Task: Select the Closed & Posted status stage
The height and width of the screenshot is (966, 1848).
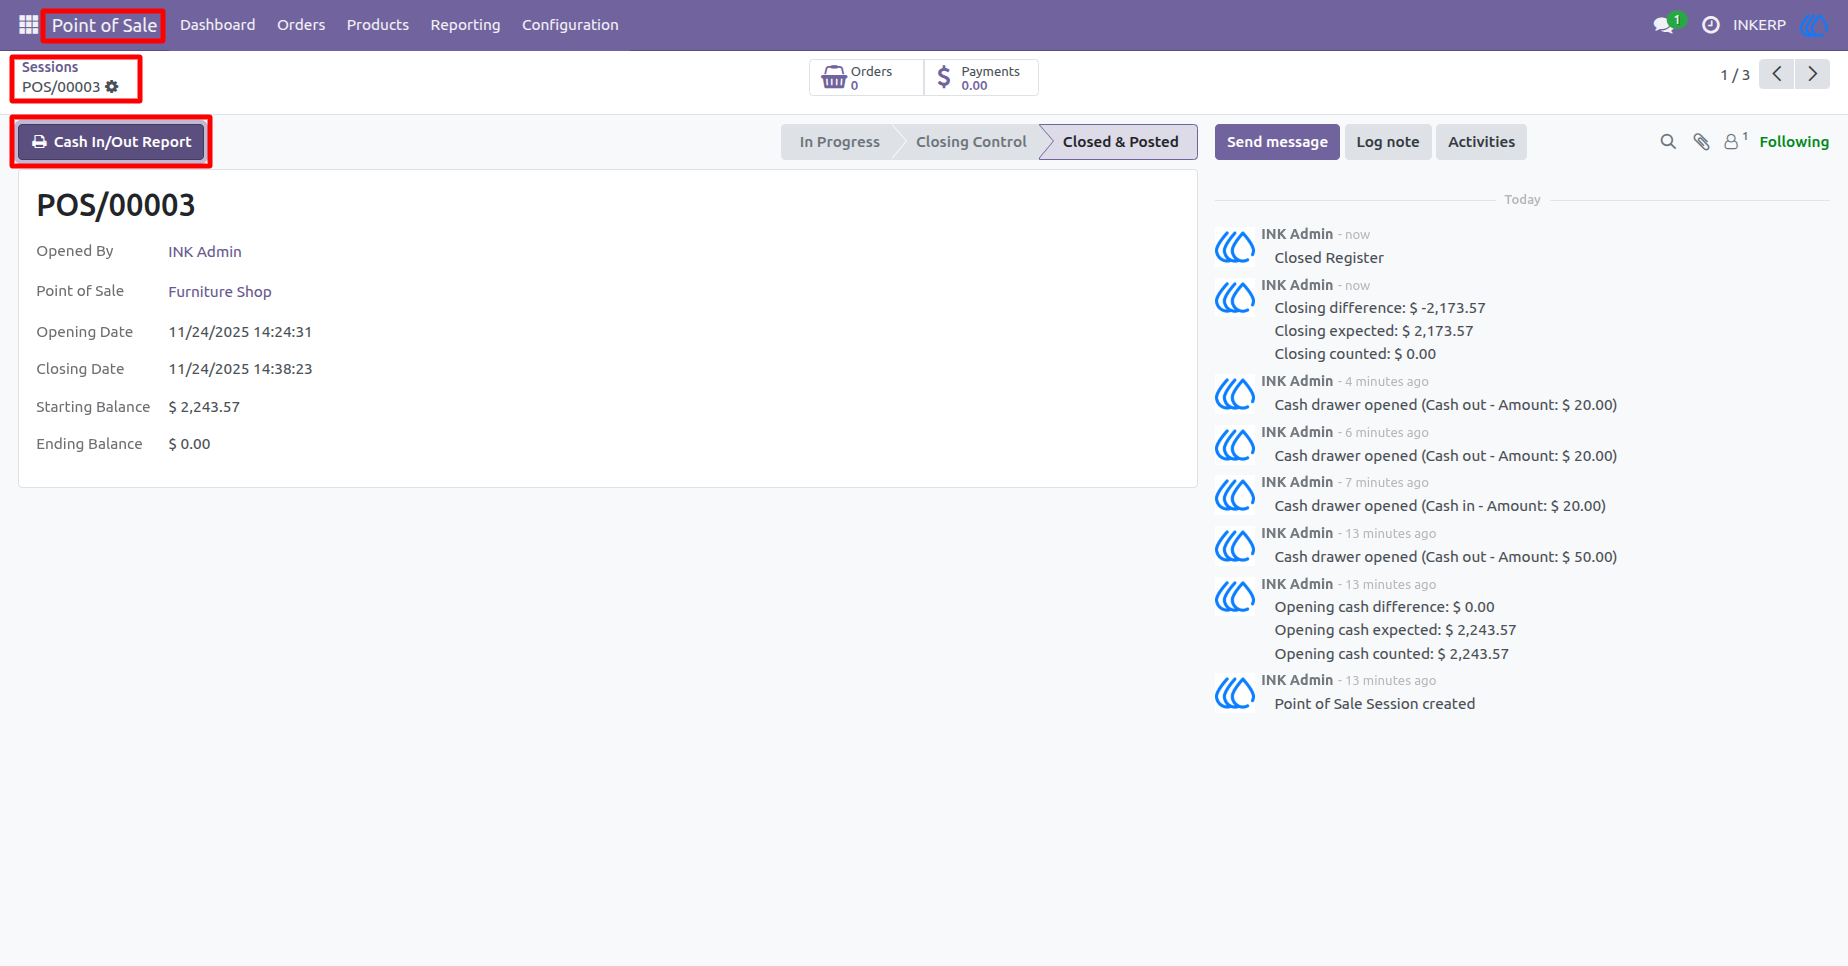Action: 1120,142
